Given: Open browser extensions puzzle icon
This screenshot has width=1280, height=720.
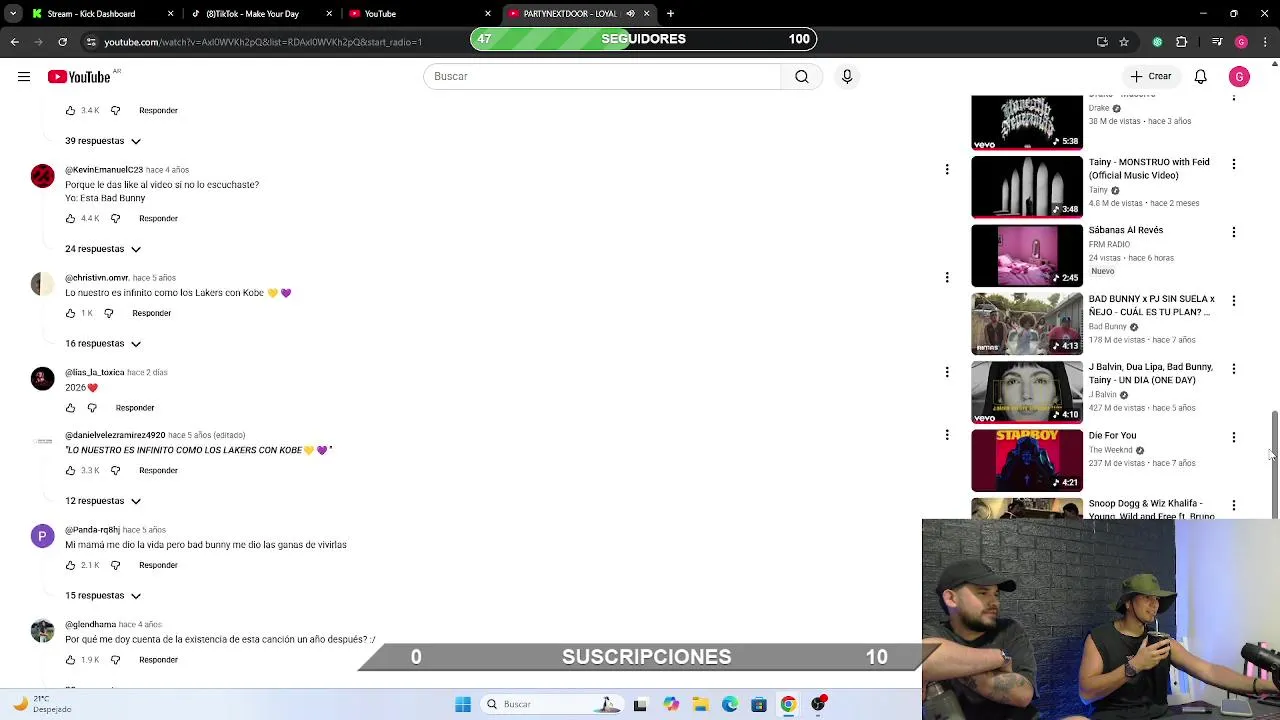Looking at the screenshot, I should click(x=1182, y=42).
